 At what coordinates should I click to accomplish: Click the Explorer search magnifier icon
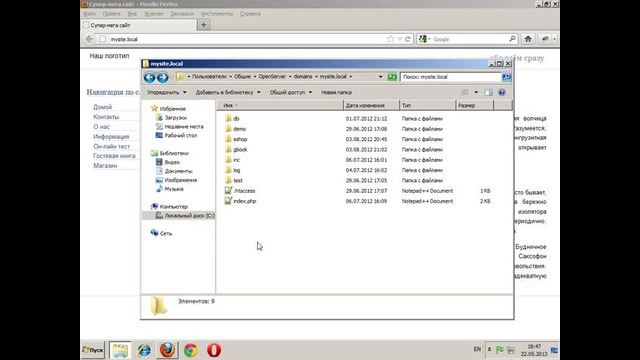tap(506, 77)
